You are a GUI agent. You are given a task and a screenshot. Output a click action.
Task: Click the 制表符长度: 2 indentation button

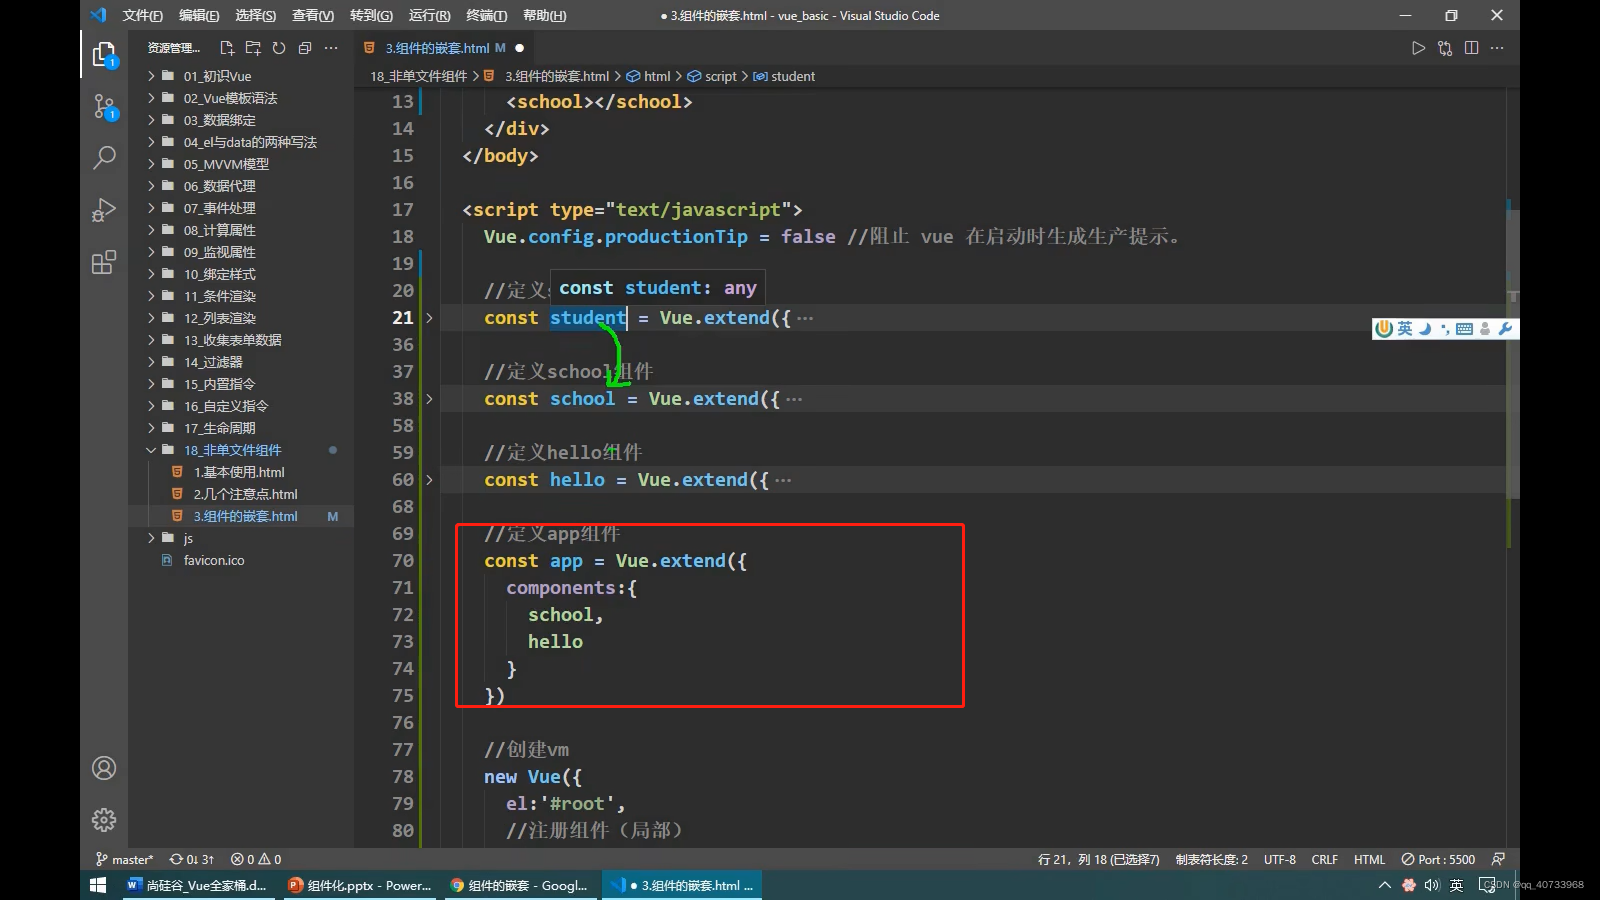1211,859
